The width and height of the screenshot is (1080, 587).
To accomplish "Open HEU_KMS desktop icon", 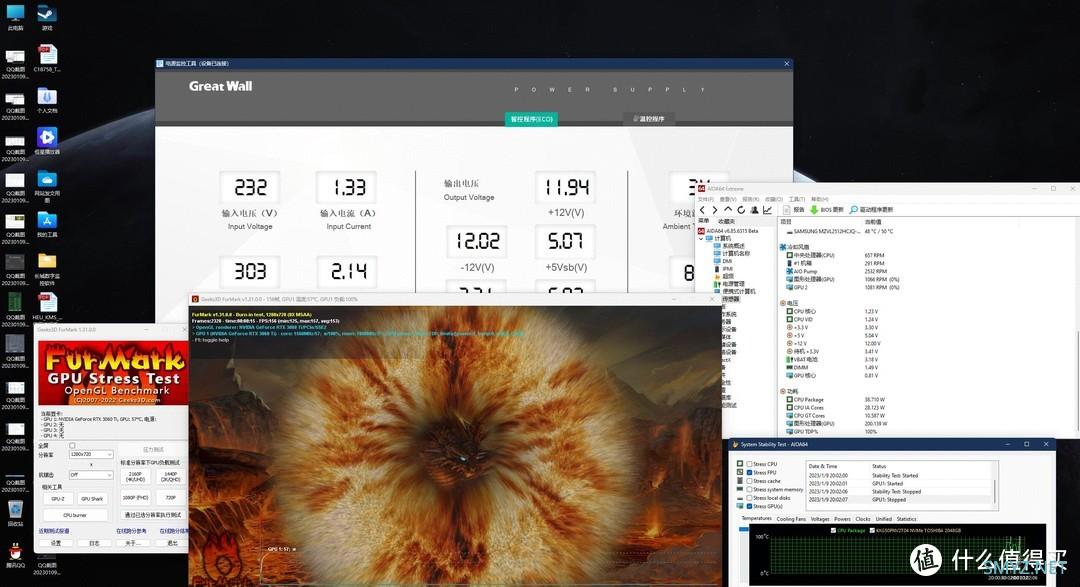I will pos(47,307).
